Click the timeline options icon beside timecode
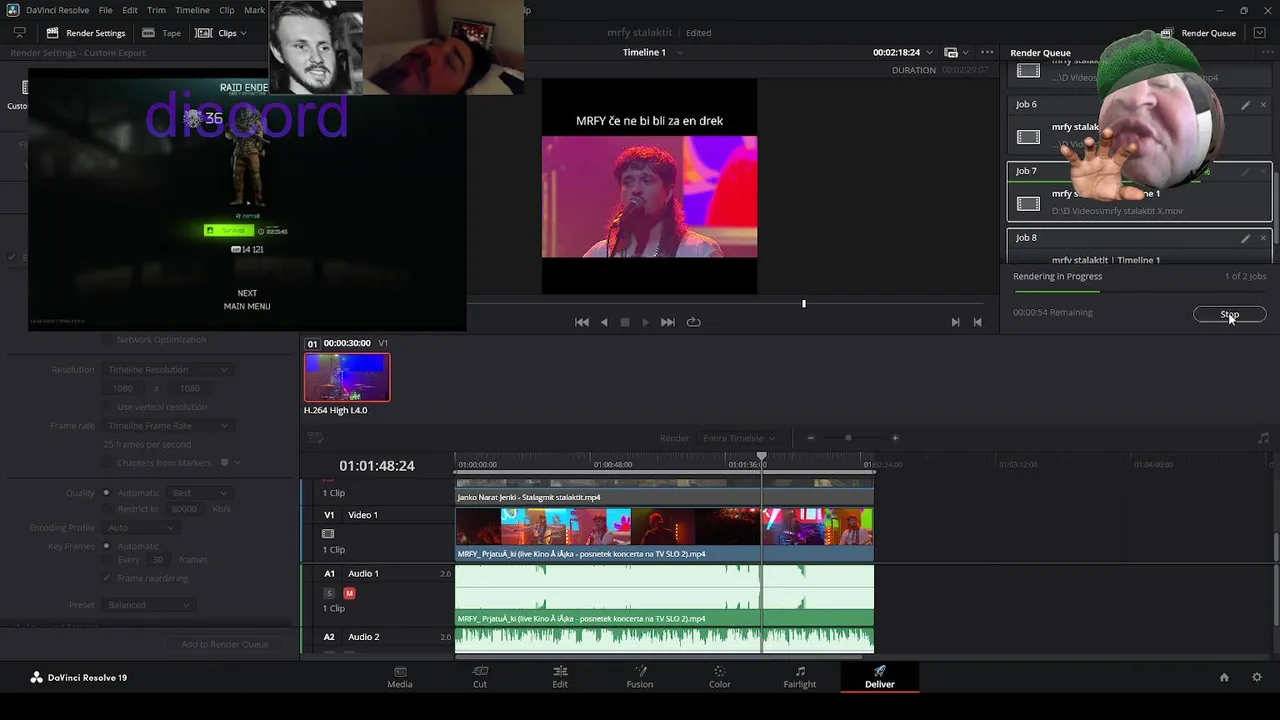1280x720 pixels. pos(315,438)
